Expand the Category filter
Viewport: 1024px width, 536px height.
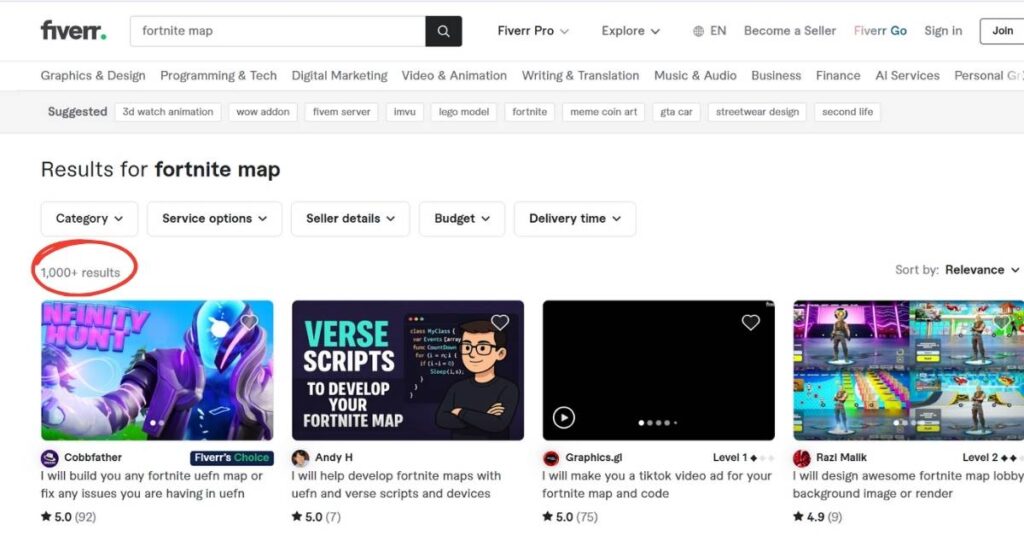point(89,219)
